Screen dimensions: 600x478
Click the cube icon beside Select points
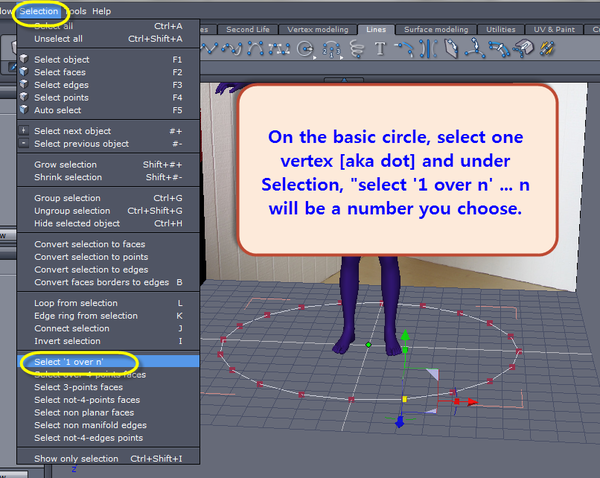[24, 97]
